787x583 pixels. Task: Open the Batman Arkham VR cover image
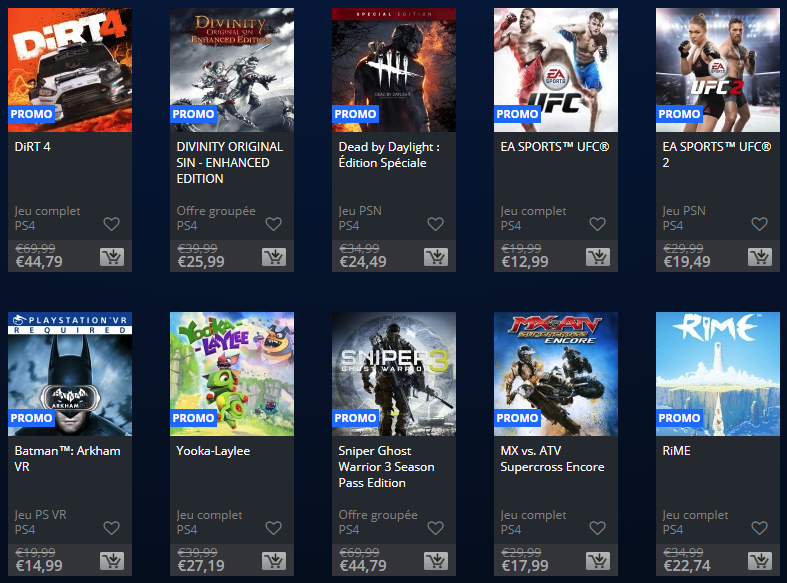tap(70, 374)
